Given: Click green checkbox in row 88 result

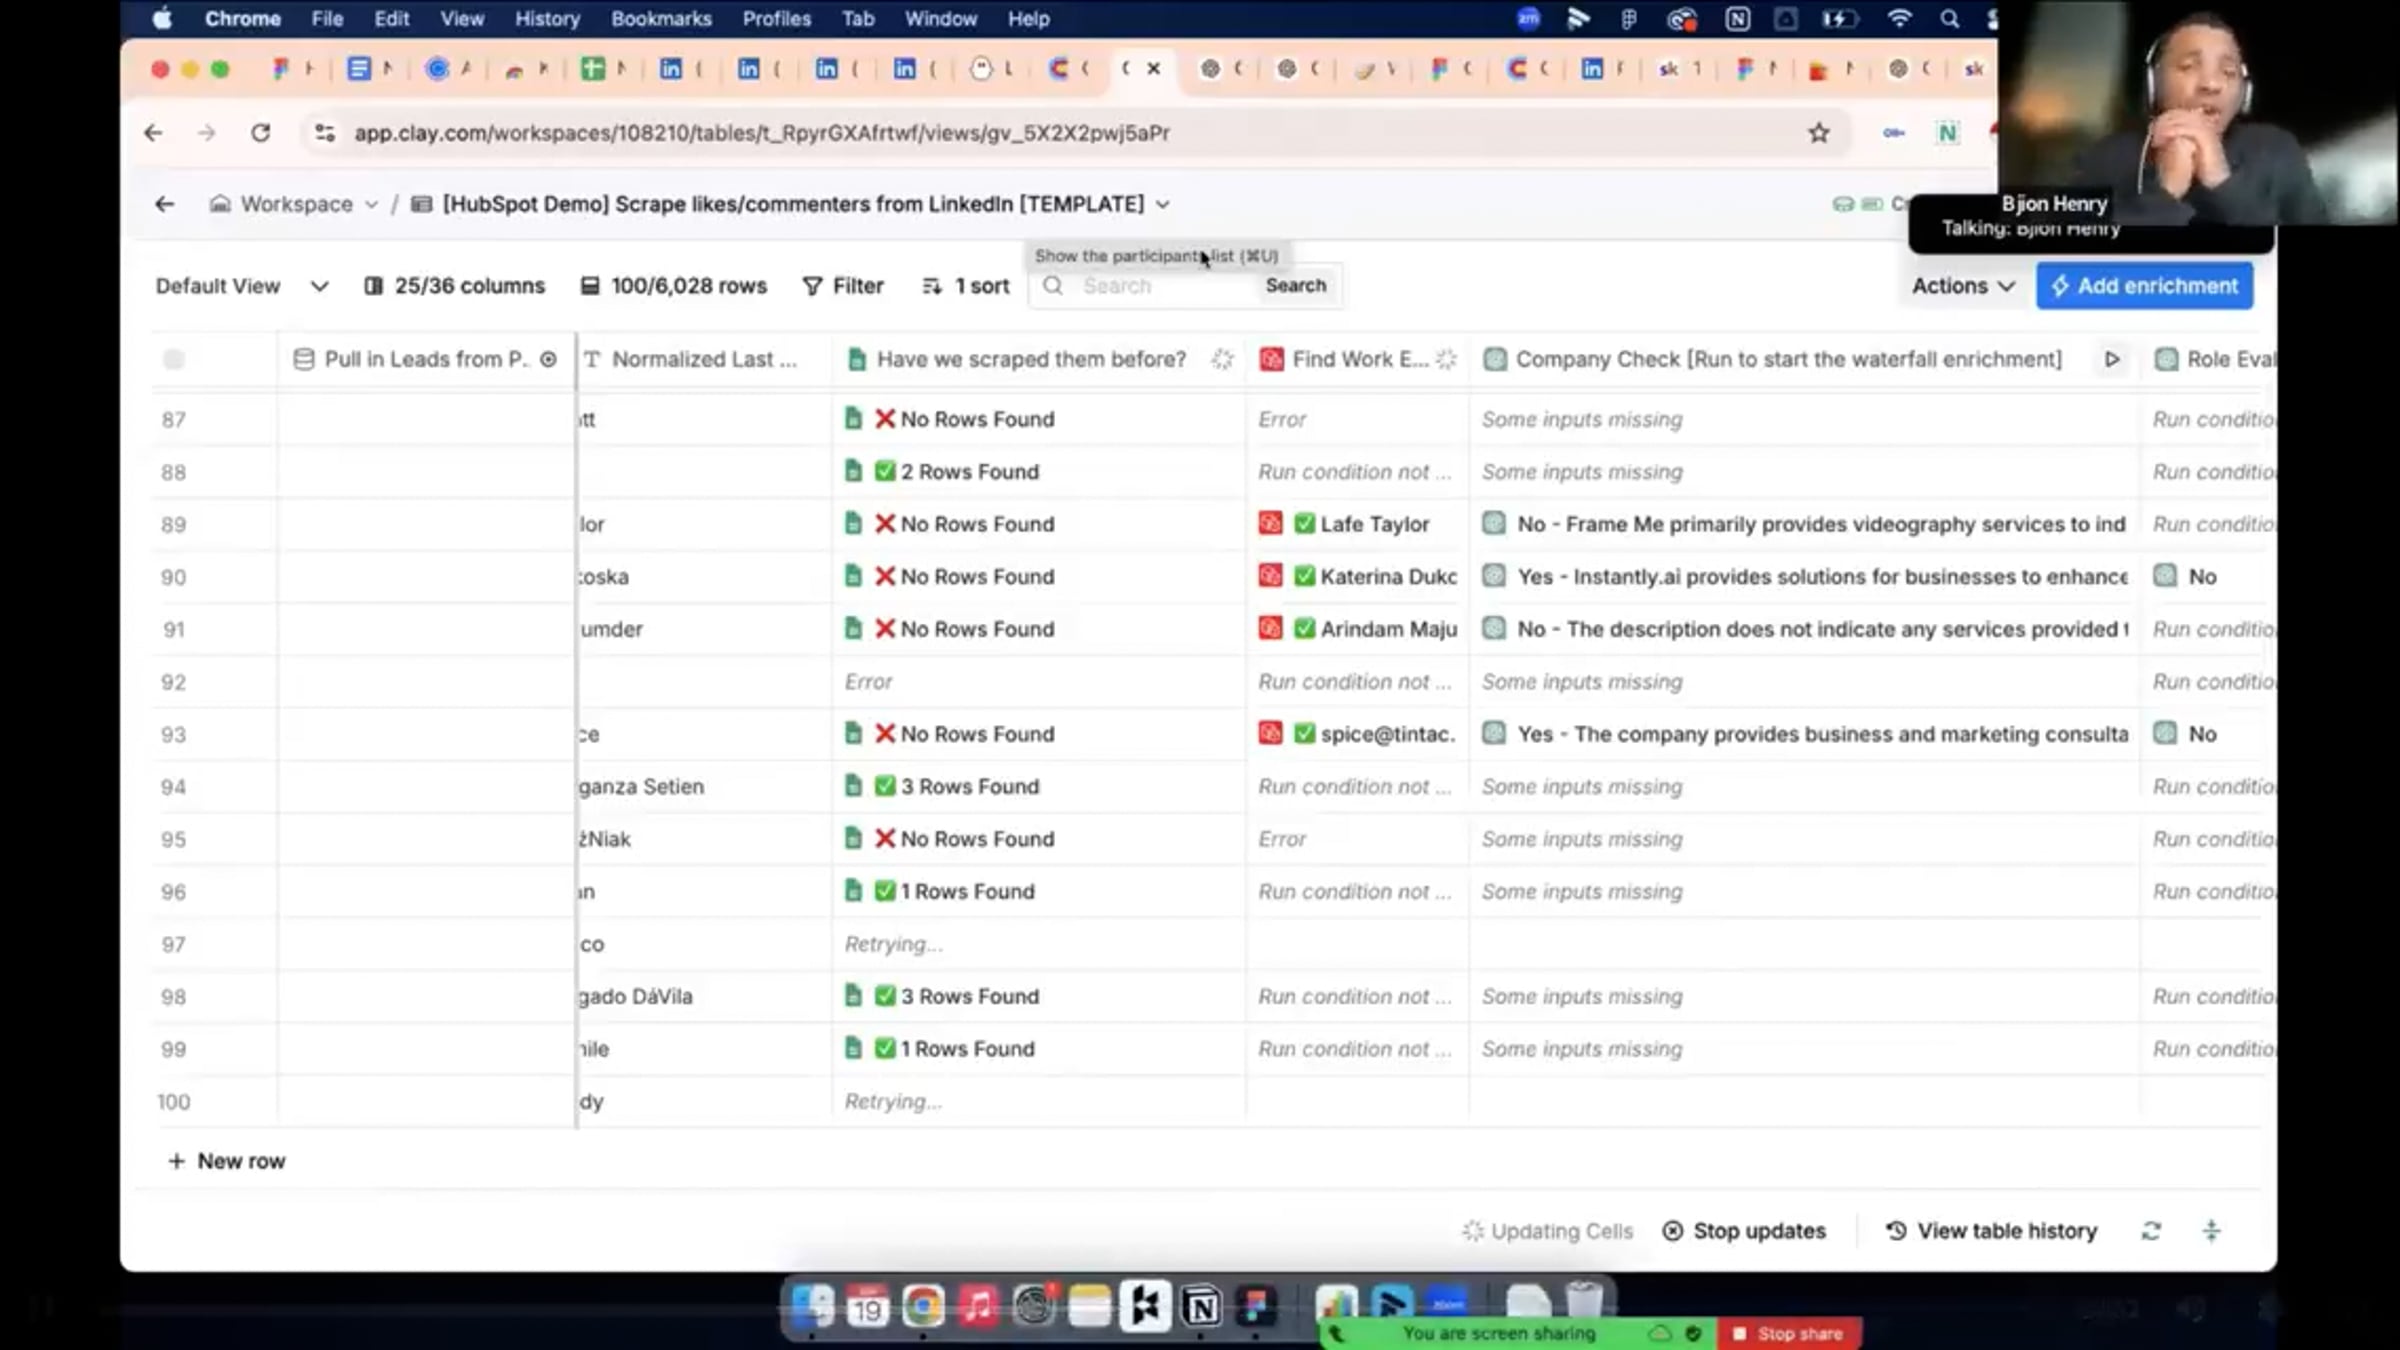Looking at the screenshot, I should (x=884, y=472).
